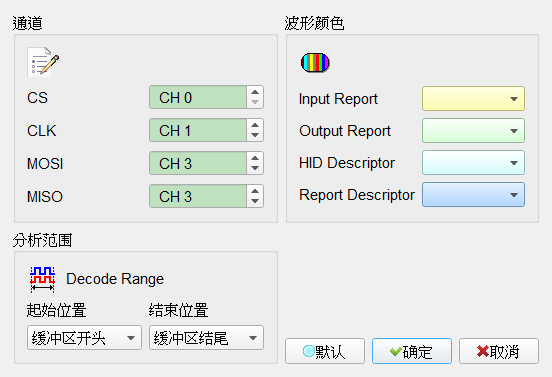Increase MISO channel with up arrow
The image size is (552, 377).
click(x=255, y=191)
